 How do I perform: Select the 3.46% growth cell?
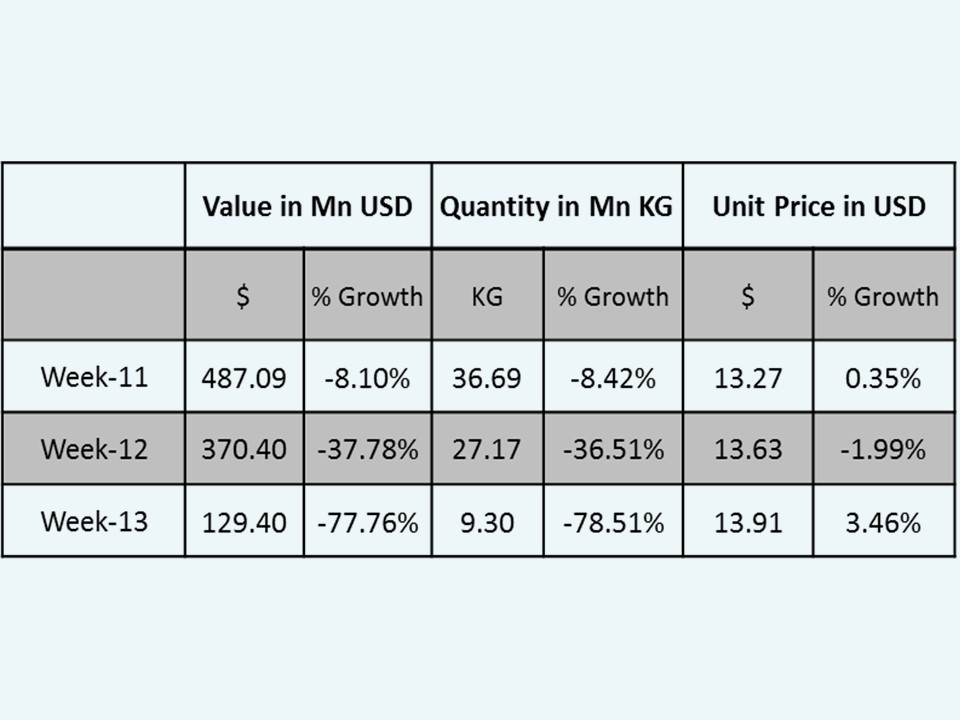pyautogui.click(x=883, y=521)
